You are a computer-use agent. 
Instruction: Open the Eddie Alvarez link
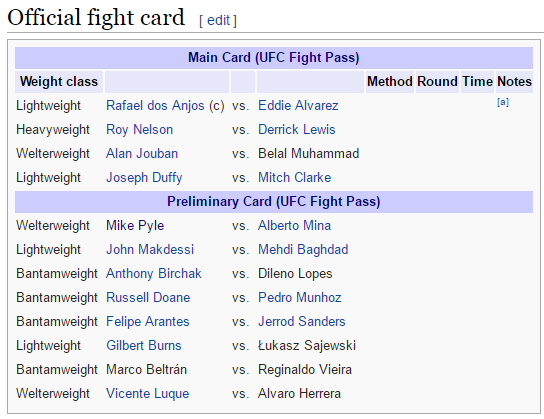pos(298,105)
